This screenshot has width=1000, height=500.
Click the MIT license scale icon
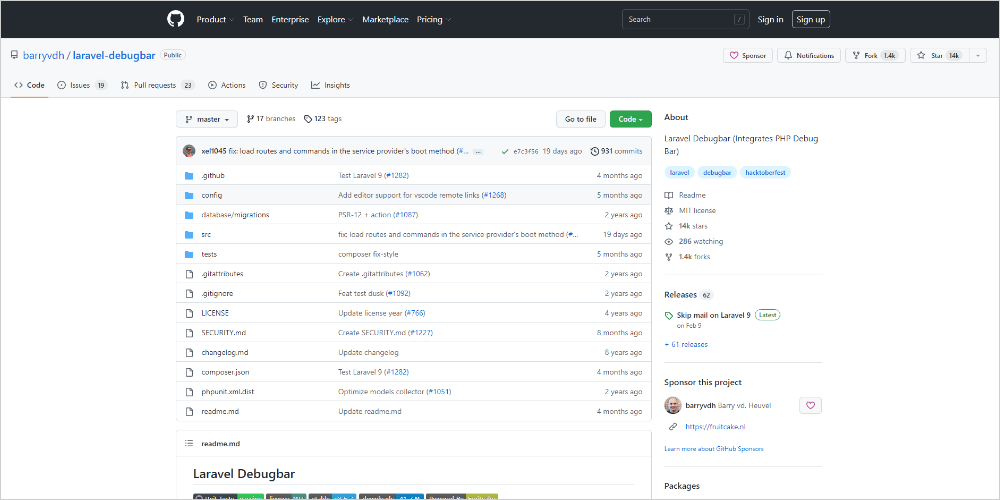pyautogui.click(x=668, y=210)
